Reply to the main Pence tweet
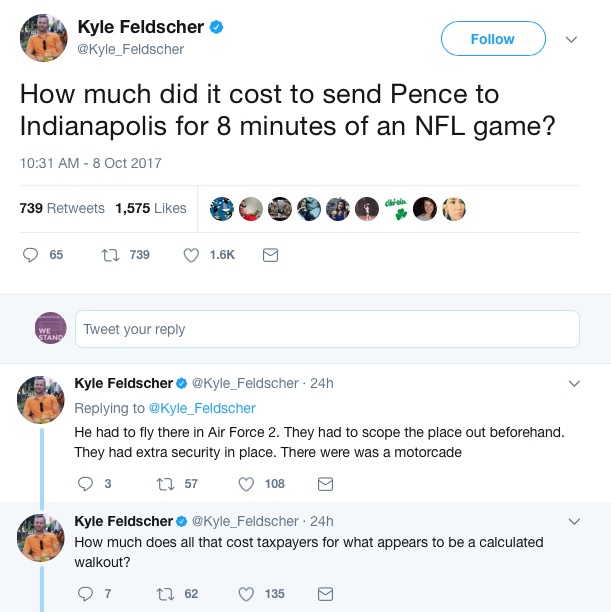611x612 pixels. tap(30, 255)
